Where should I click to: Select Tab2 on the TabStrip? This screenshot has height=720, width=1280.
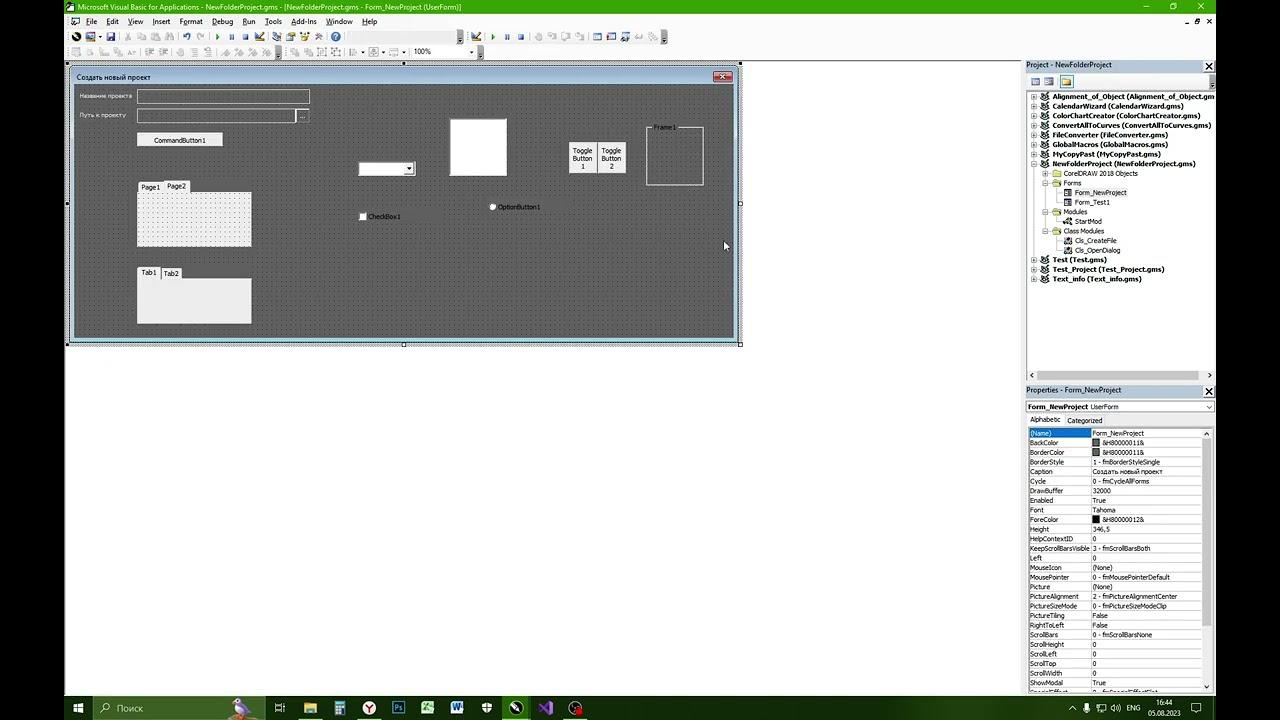point(171,273)
